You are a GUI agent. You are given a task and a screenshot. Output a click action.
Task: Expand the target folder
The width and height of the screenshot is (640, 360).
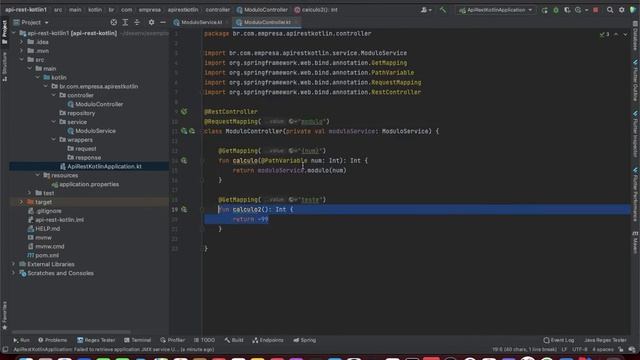click(21, 202)
